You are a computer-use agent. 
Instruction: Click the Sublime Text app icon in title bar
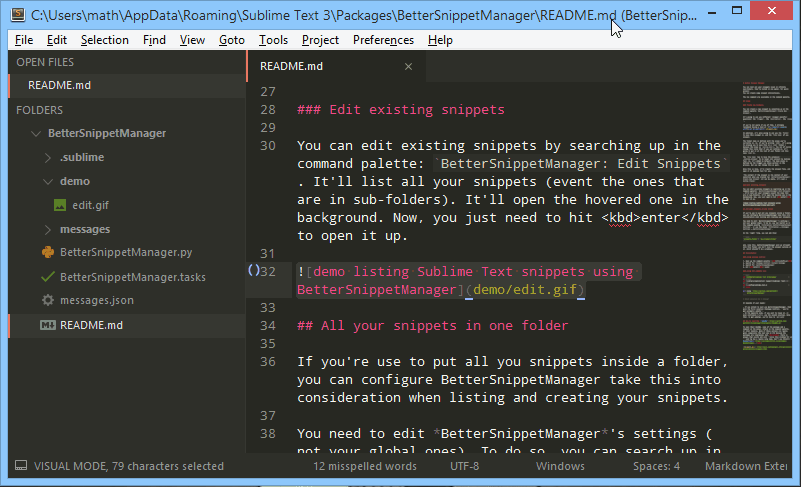coord(18,14)
